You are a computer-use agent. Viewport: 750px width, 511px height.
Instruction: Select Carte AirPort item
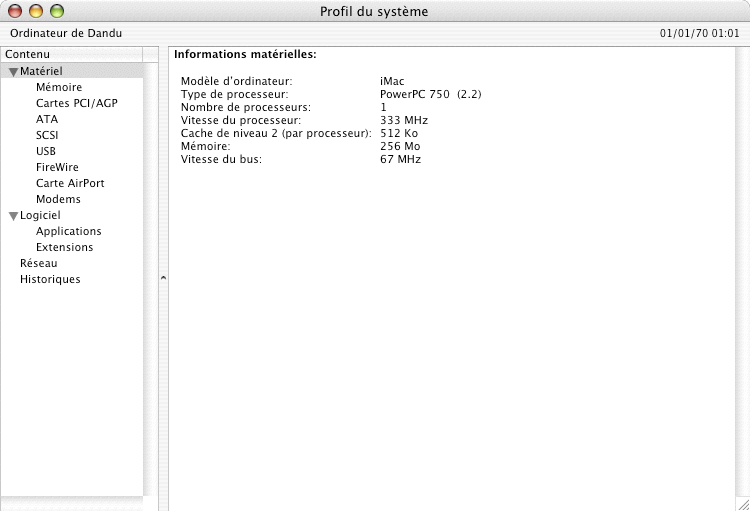pyautogui.click(x=70, y=183)
